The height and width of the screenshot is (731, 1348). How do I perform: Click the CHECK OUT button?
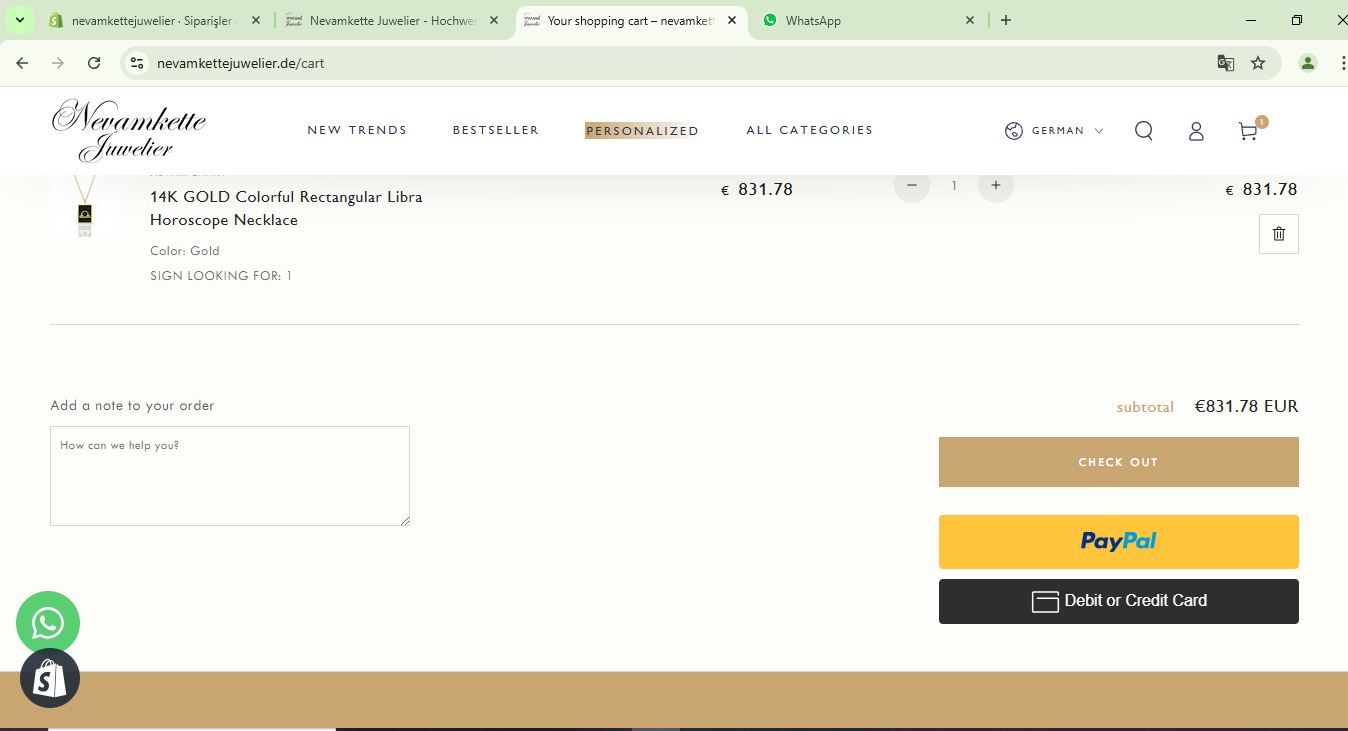(1118, 462)
